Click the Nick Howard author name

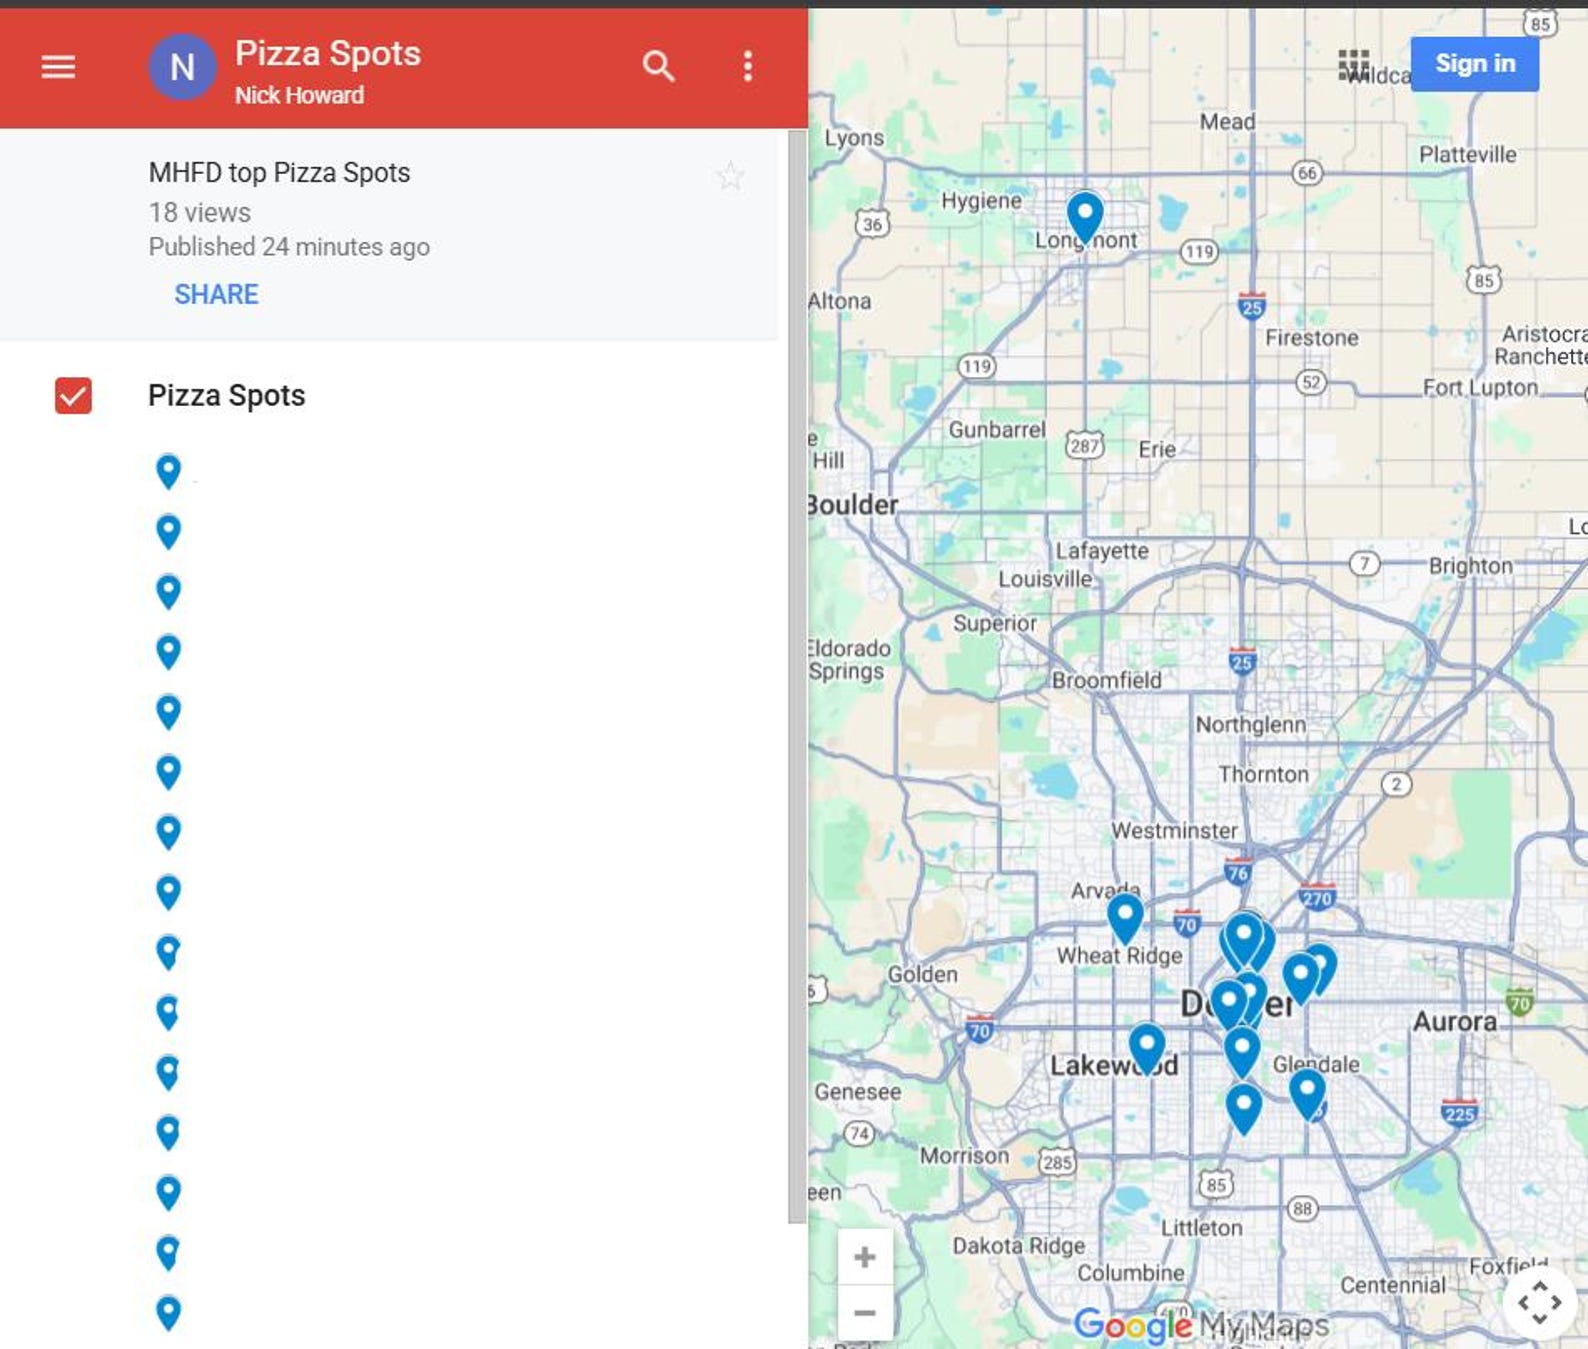(x=299, y=95)
